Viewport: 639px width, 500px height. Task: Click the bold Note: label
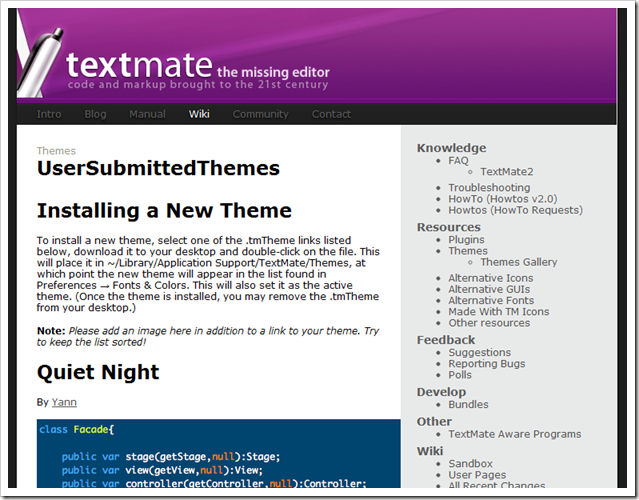pos(51,331)
